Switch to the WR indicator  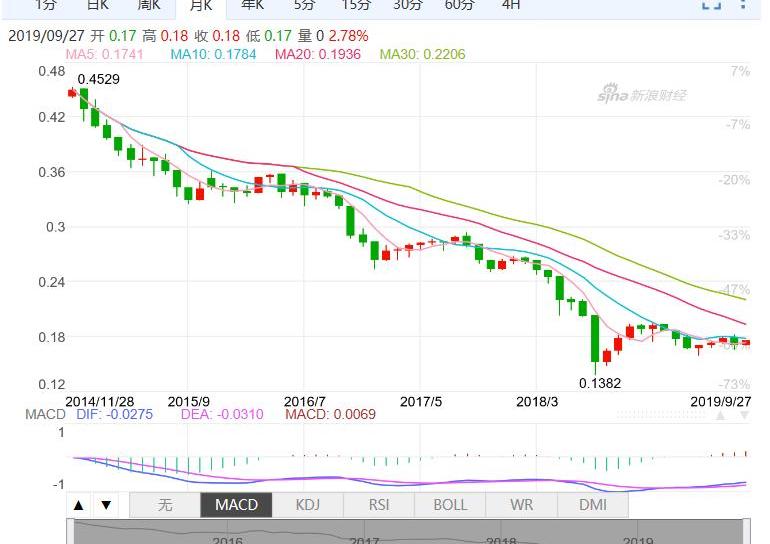pos(521,505)
